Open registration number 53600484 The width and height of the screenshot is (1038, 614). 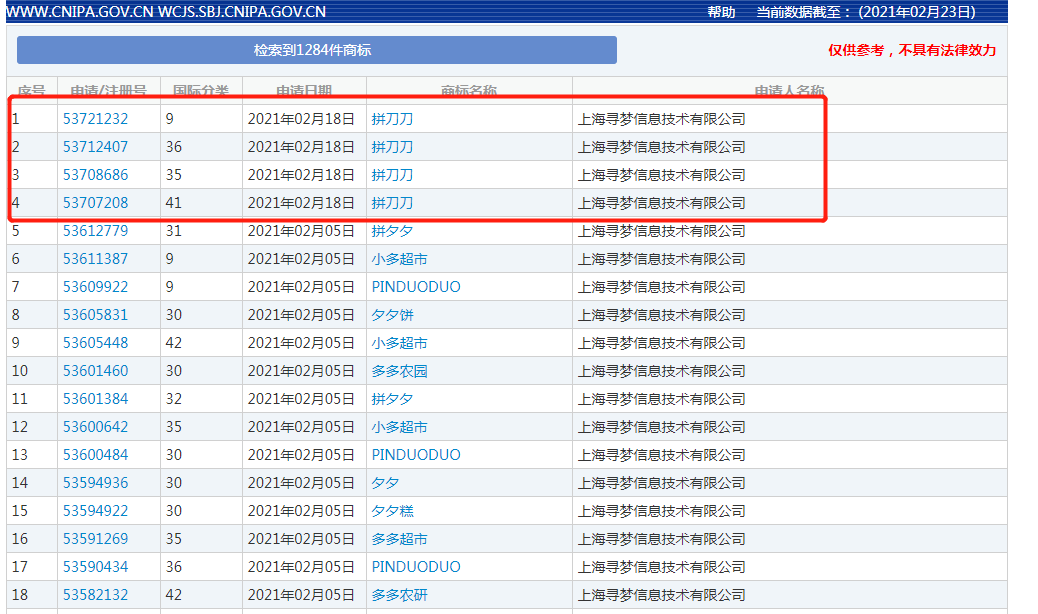pos(95,455)
